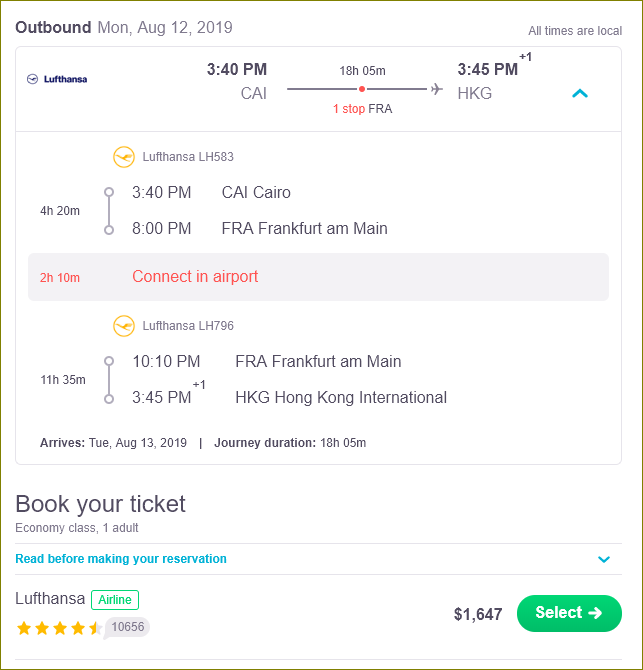Image resolution: width=643 pixels, height=670 pixels.
Task: Click the yellow Lufthansa crane icon for LH583
Action: click(x=124, y=157)
